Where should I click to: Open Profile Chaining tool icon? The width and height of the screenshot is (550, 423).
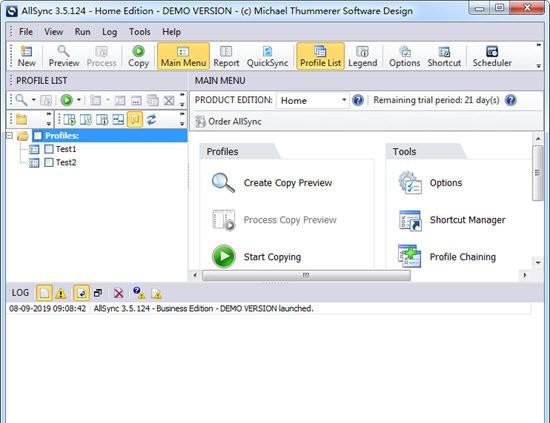(410, 256)
